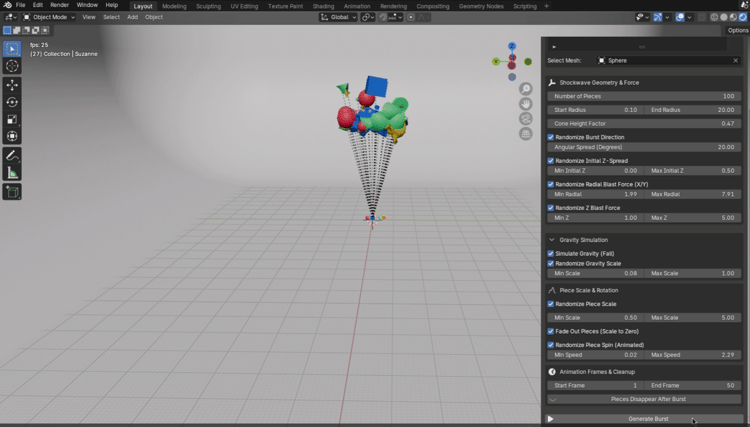This screenshot has width=750, height=427.
Task: Uncheck Randomize Z Blast Force
Action: [551, 208]
